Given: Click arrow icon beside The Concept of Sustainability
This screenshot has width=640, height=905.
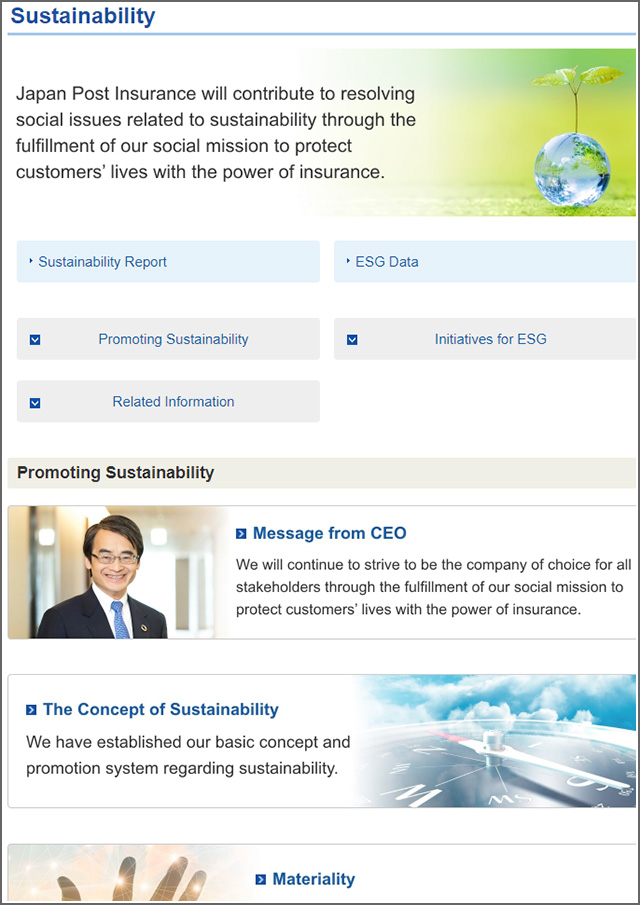Looking at the screenshot, I should 31,710.
